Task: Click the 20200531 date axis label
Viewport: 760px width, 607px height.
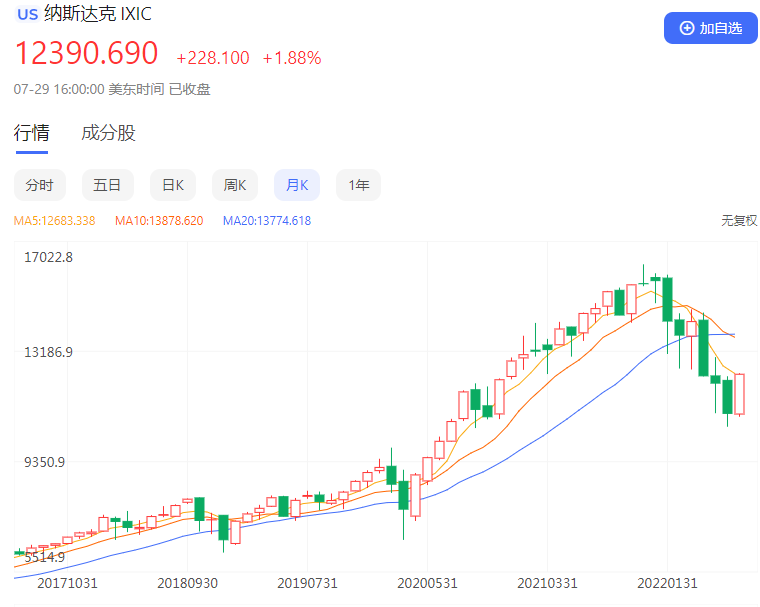Action: click(x=428, y=583)
